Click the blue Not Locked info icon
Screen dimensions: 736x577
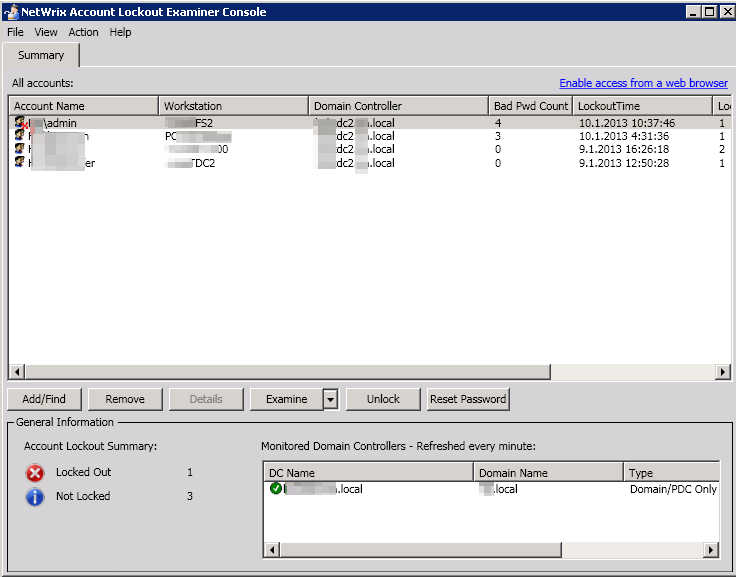point(35,497)
